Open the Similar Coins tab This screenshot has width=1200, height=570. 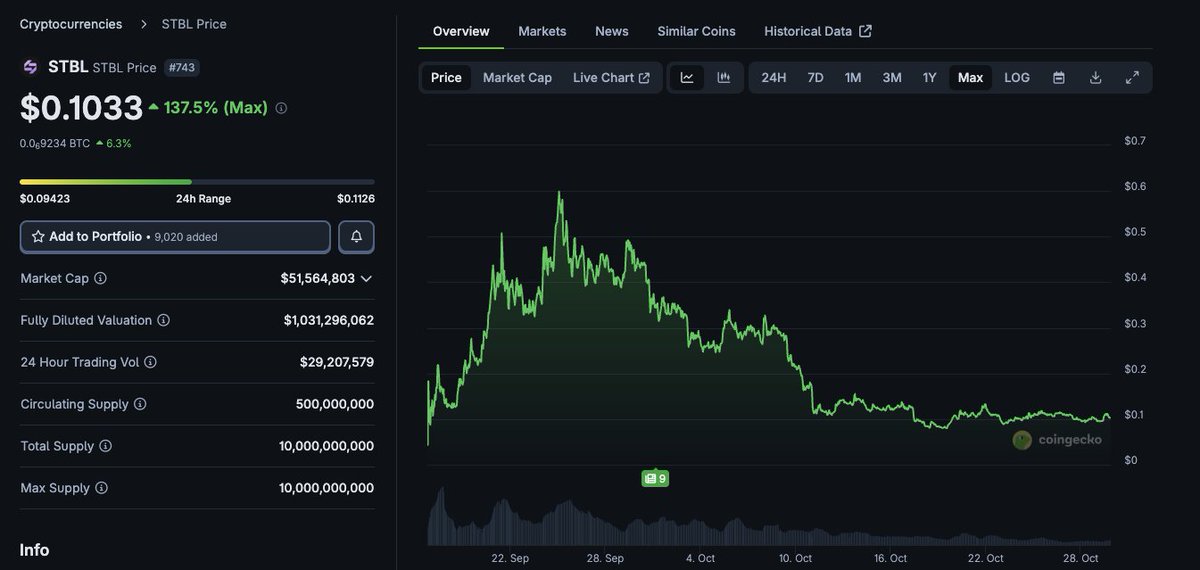(x=696, y=31)
